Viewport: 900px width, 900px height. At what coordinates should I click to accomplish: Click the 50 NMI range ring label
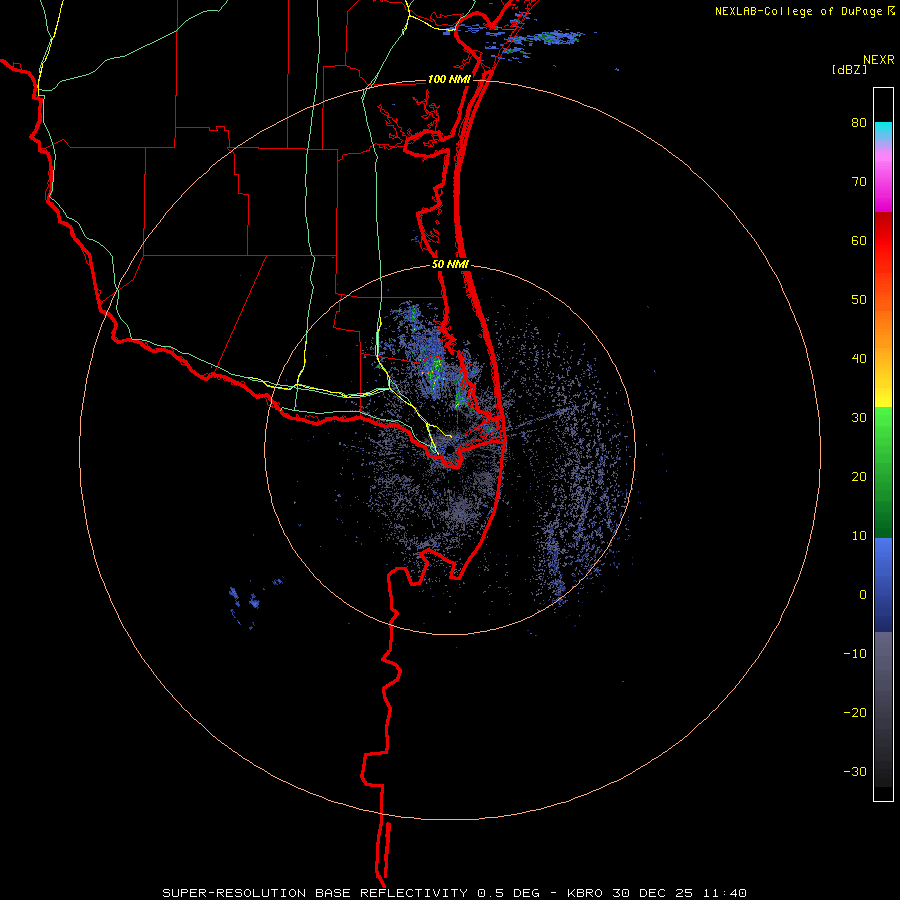[451, 265]
